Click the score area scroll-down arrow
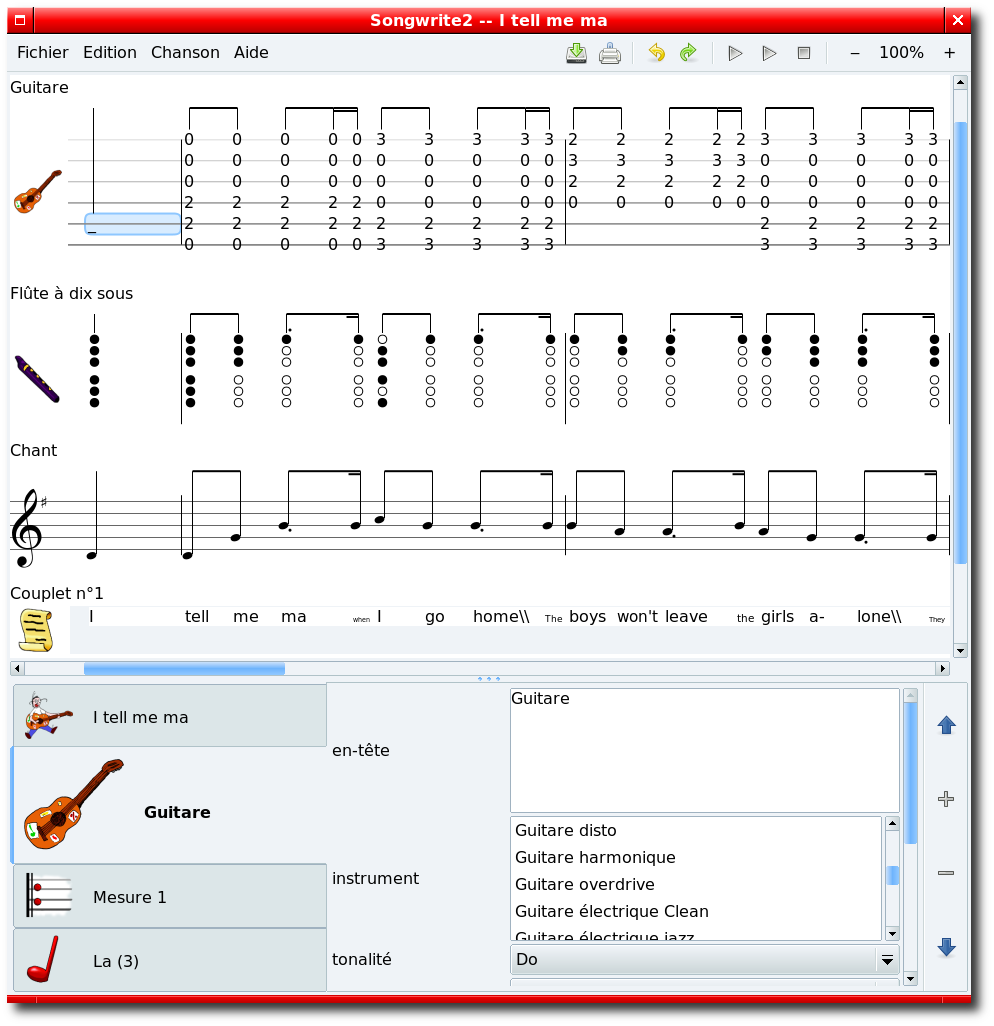 pyautogui.click(x=961, y=650)
